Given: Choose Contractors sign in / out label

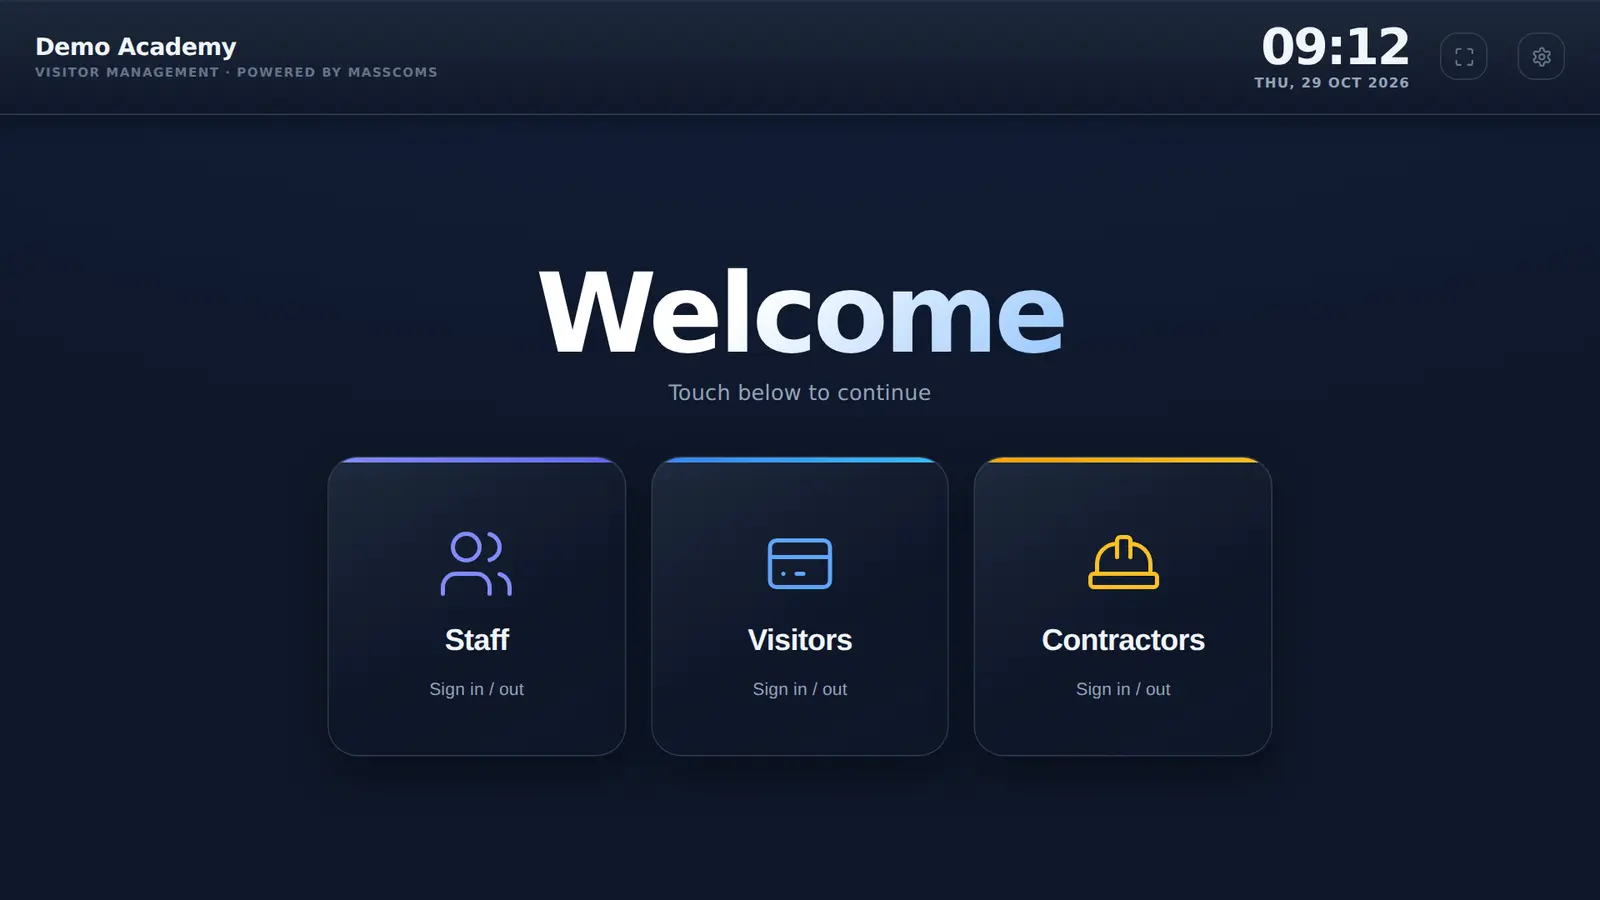Looking at the screenshot, I should coord(1123,689).
